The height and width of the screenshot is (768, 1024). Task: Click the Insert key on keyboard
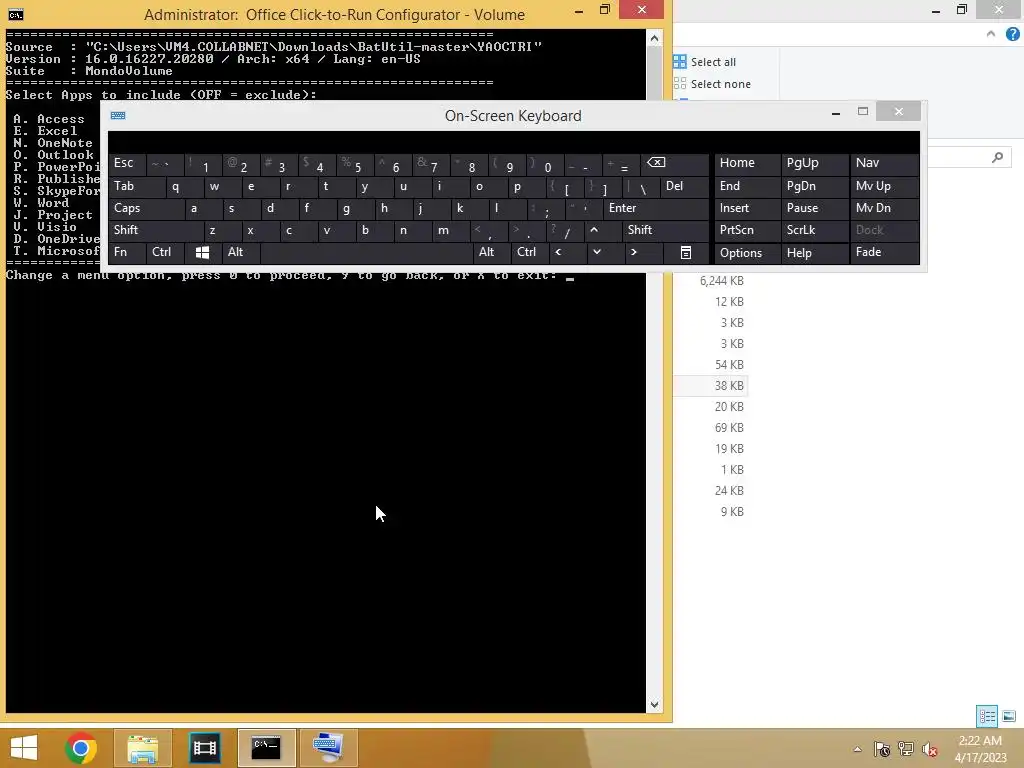[x=746, y=208]
